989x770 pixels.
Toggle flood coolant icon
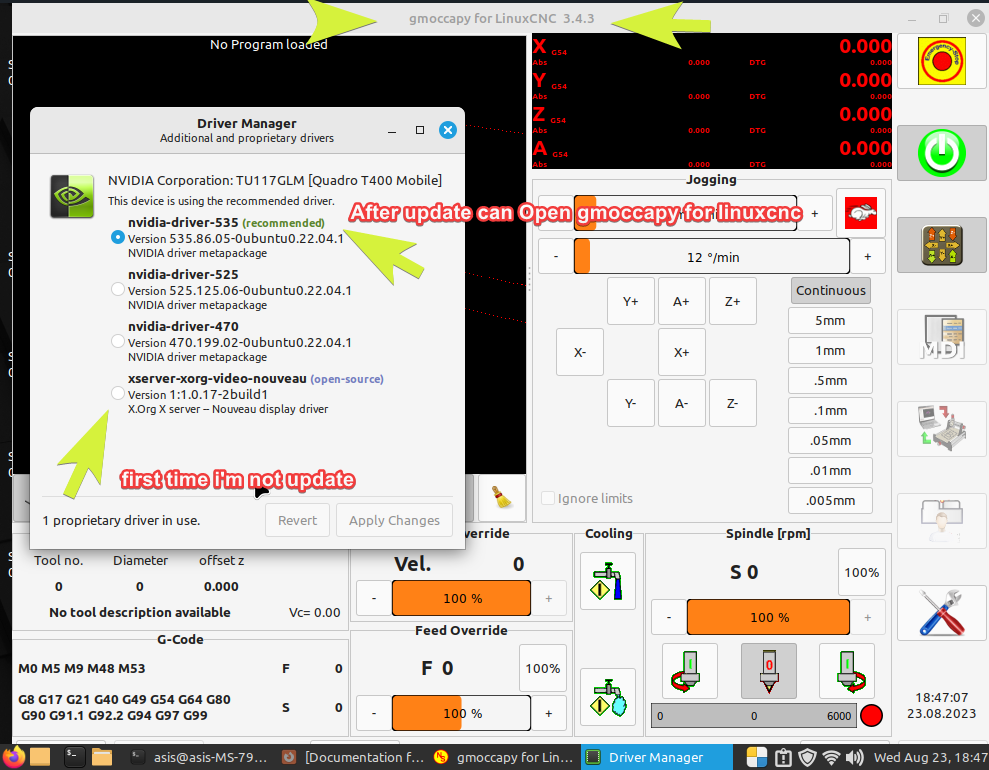tap(607, 581)
